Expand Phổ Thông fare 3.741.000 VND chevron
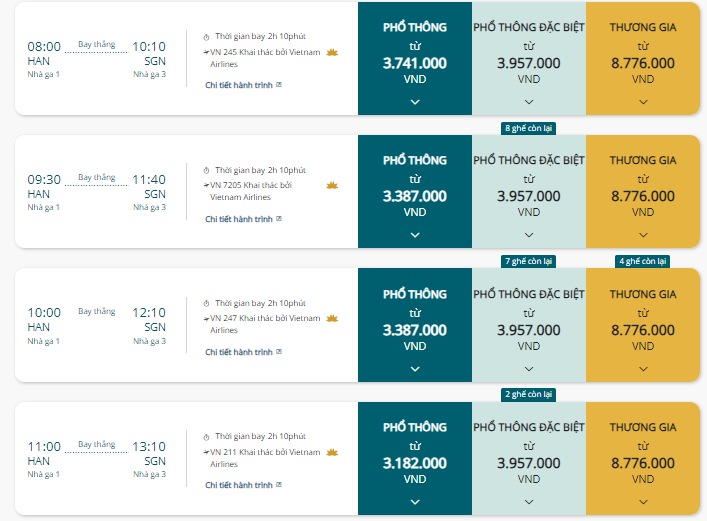Image resolution: width=707 pixels, height=521 pixels. 415,102
